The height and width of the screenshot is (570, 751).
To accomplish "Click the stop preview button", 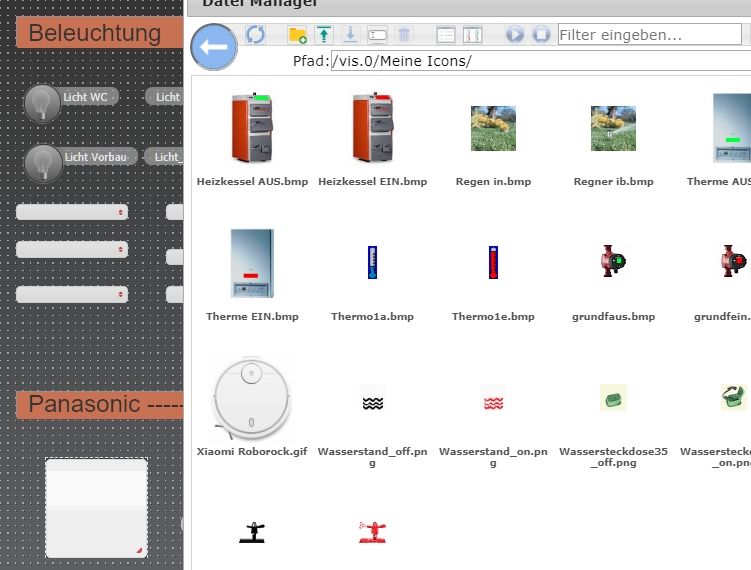I will (x=541, y=34).
